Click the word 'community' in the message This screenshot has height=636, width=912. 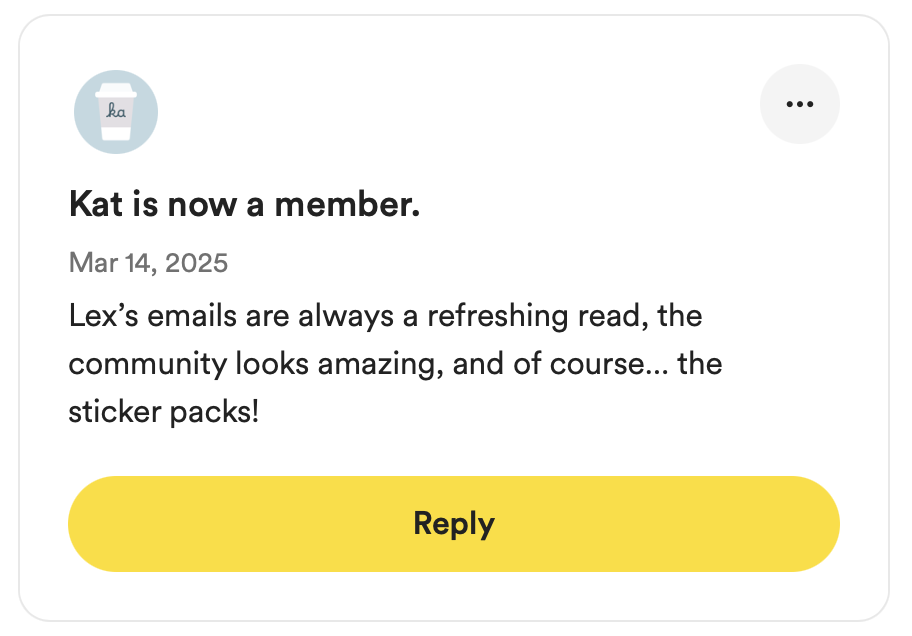coord(148,364)
